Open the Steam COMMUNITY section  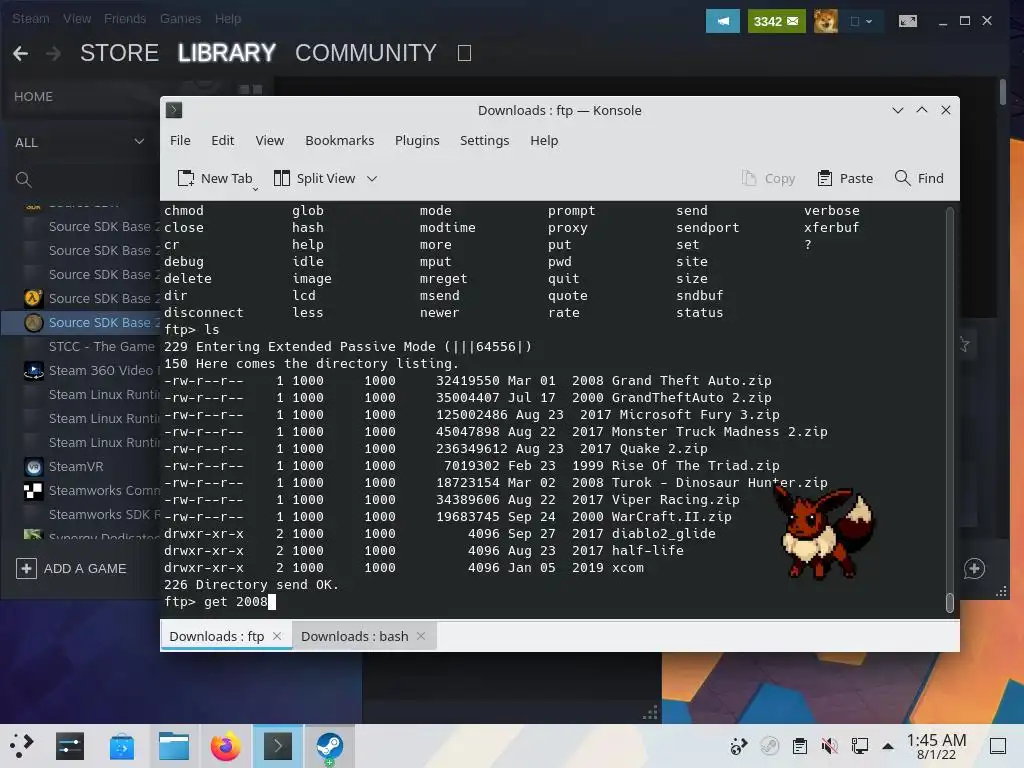pyautogui.click(x=366, y=53)
